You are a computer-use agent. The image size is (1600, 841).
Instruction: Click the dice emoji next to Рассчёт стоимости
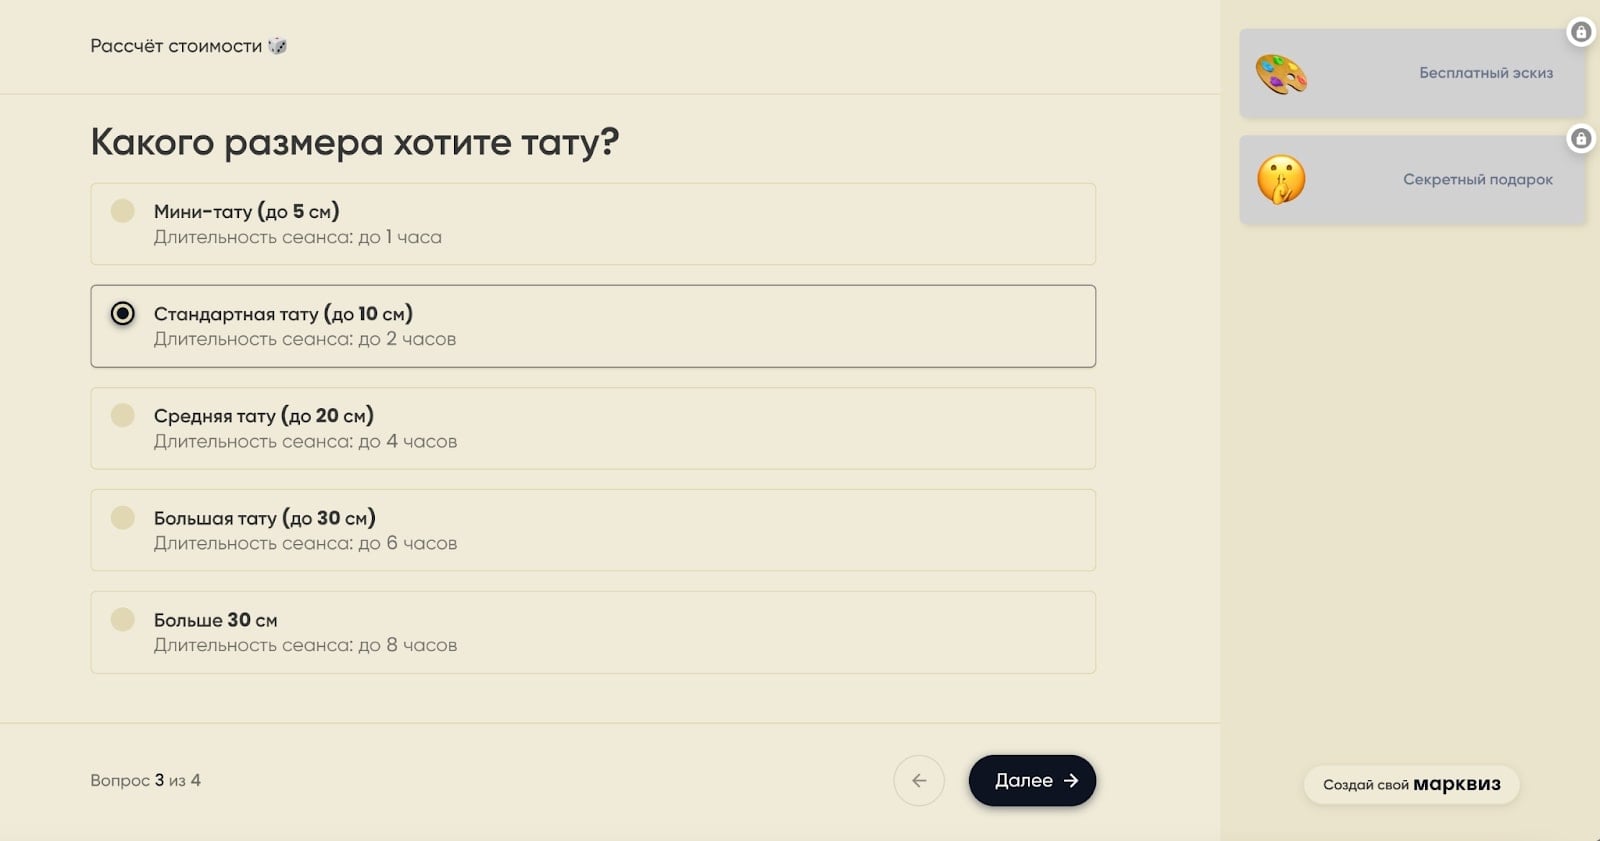[278, 45]
